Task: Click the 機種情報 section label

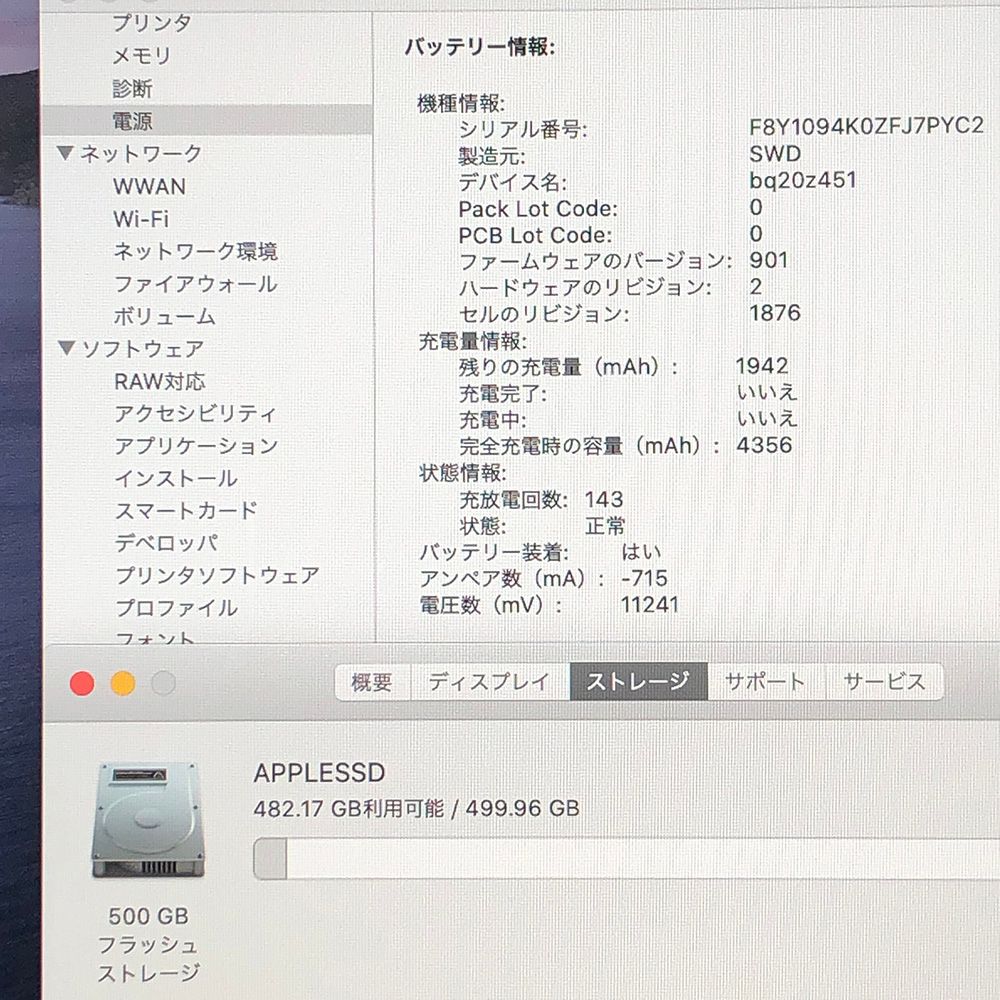Action: pos(461,103)
